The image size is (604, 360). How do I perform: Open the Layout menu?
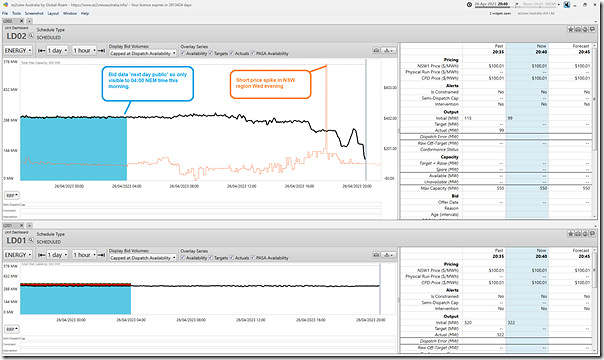[x=53, y=13]
